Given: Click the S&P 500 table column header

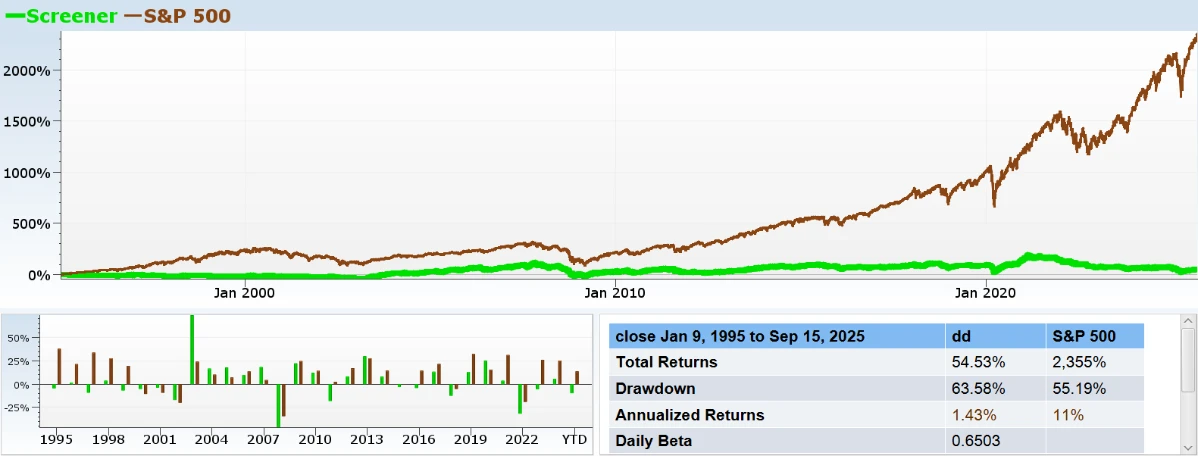Looking at the screenshot, I should [1093, 336].
